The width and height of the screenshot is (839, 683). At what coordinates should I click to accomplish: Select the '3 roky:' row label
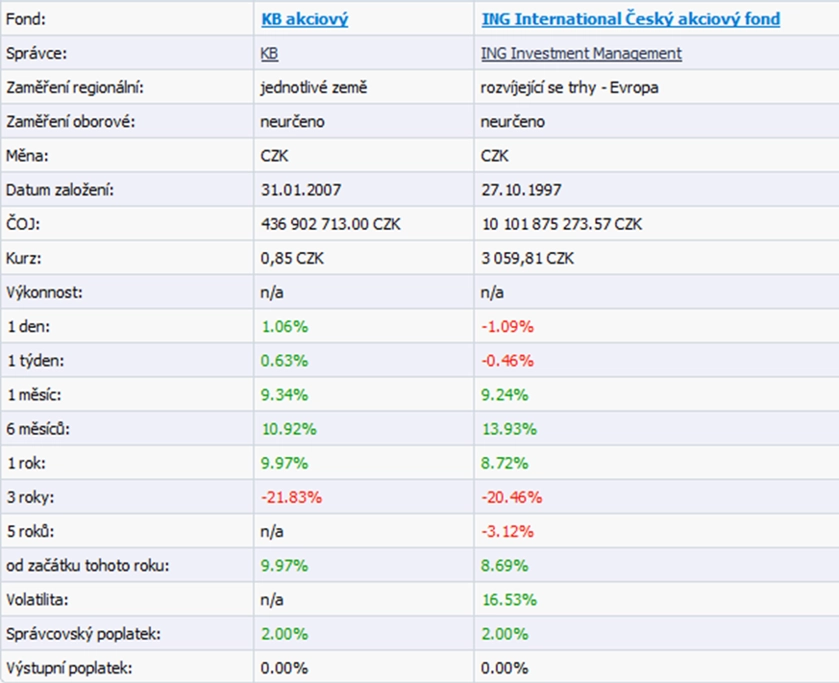tap(30, 497)
